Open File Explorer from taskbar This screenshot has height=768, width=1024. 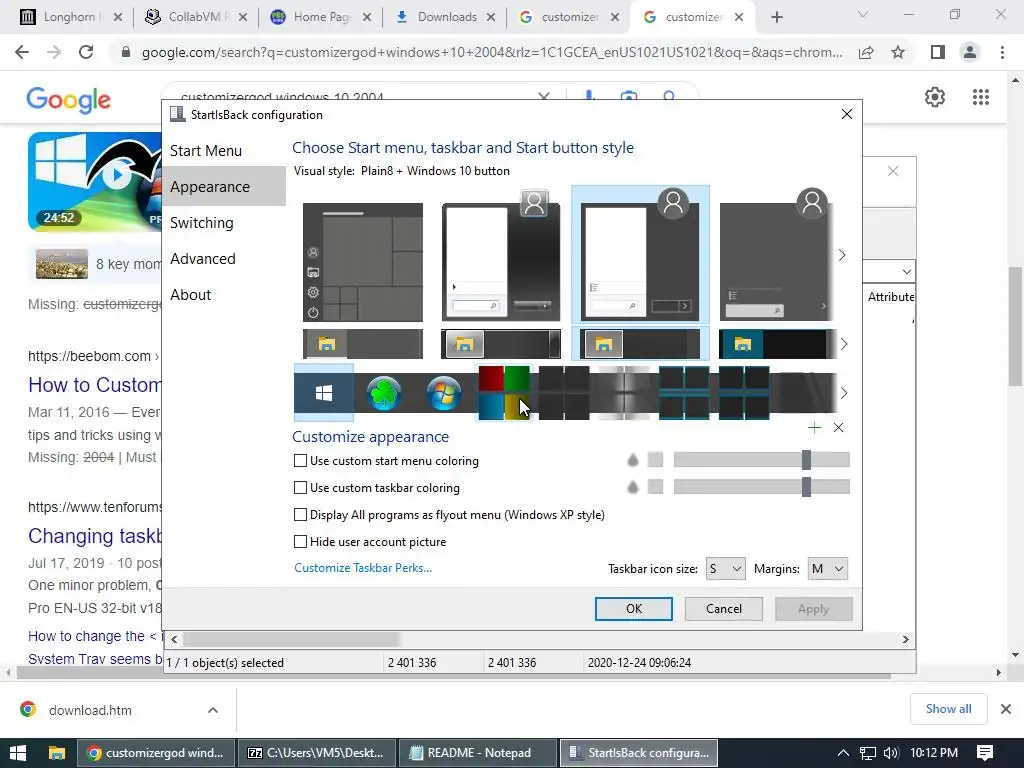(x=57, y=753)
